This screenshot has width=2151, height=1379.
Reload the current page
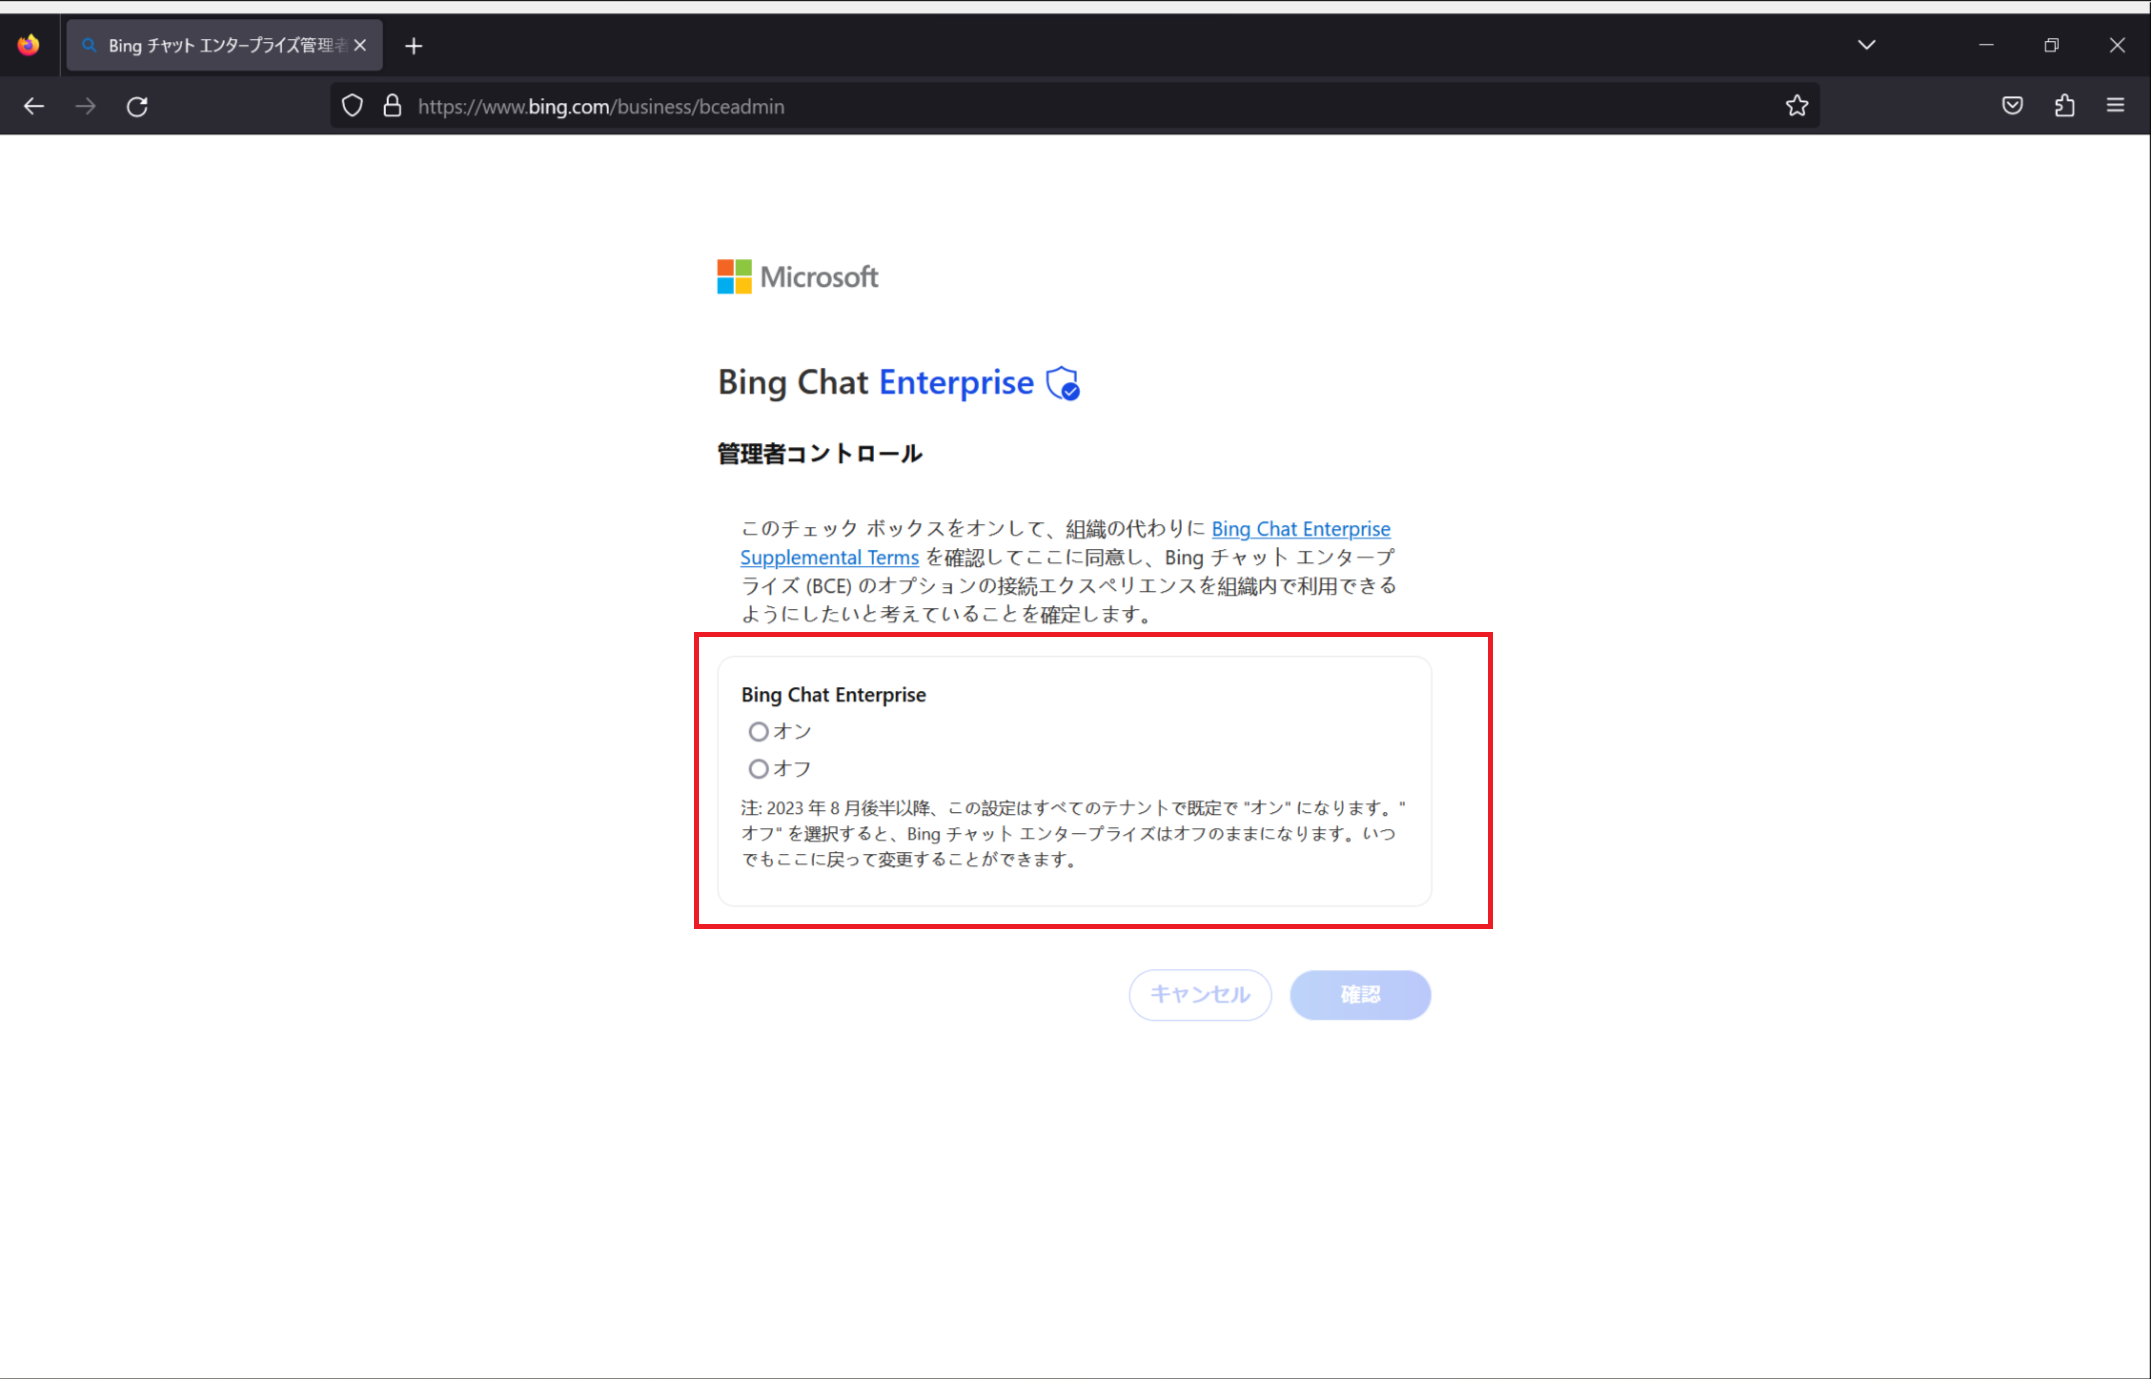coord(138,106)
